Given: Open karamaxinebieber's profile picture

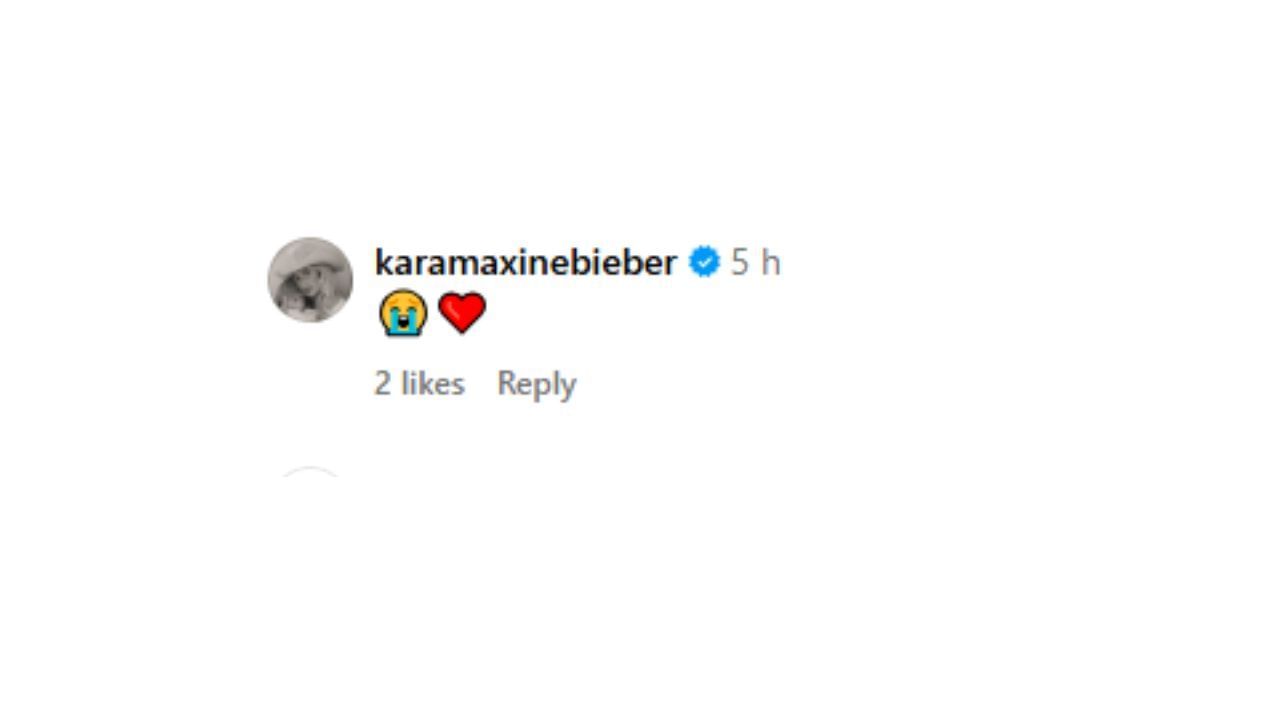Looking at the screenshot, I should (310, 280).
